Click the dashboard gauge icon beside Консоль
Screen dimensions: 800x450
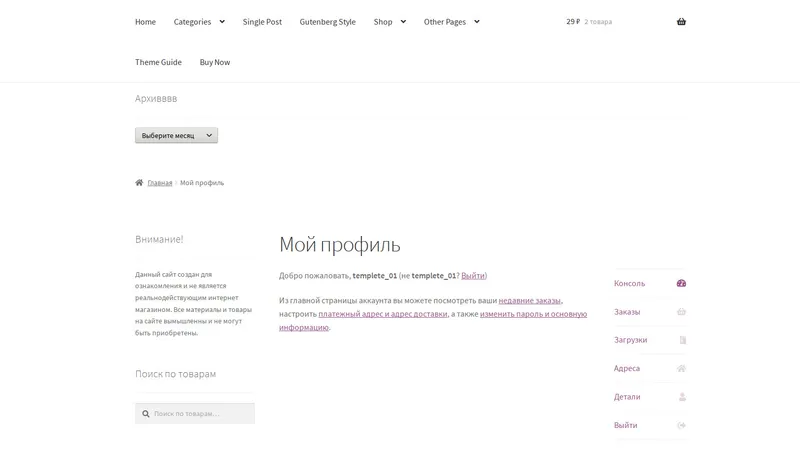681,283
